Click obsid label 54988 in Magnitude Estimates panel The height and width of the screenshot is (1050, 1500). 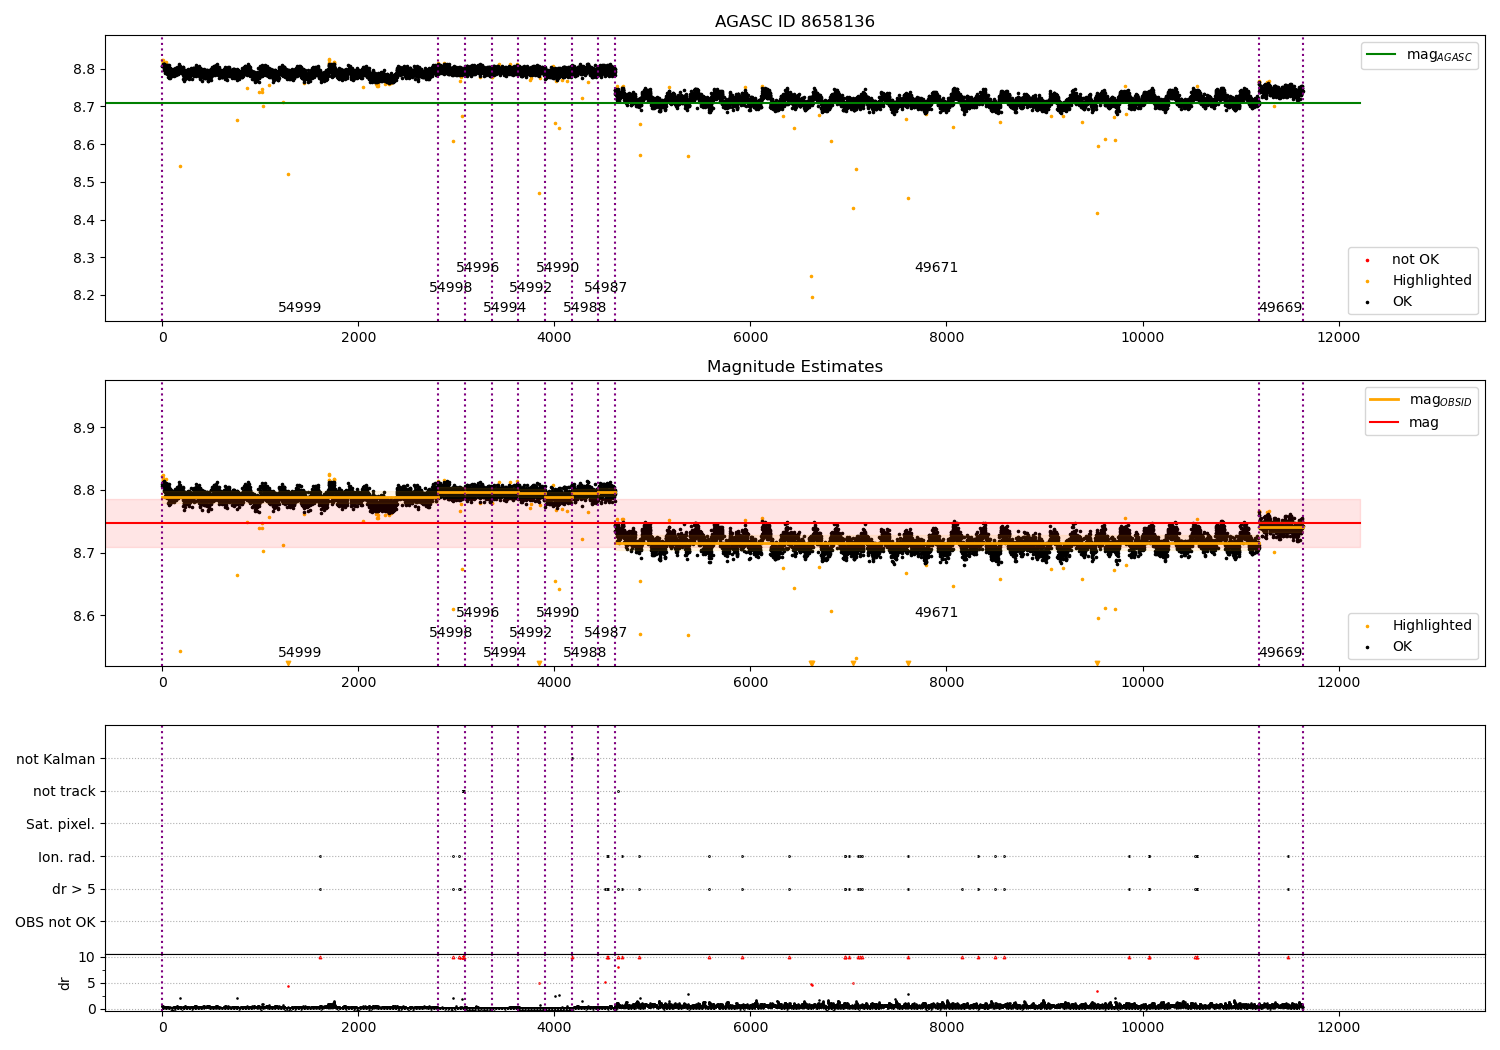tap(584, 653)
